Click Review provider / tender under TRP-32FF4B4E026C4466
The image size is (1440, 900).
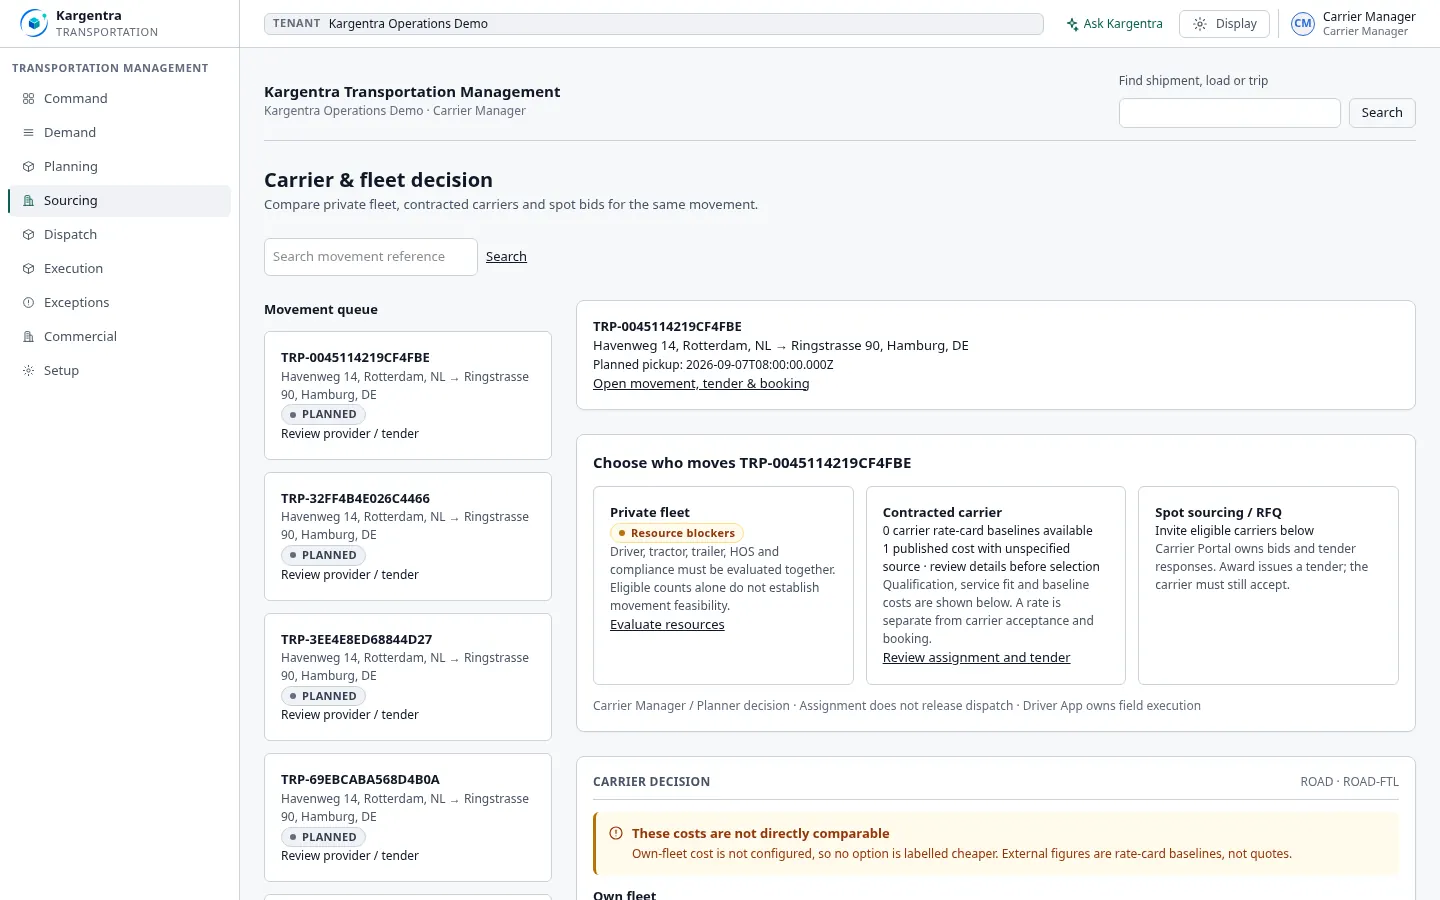click(350, 575)
